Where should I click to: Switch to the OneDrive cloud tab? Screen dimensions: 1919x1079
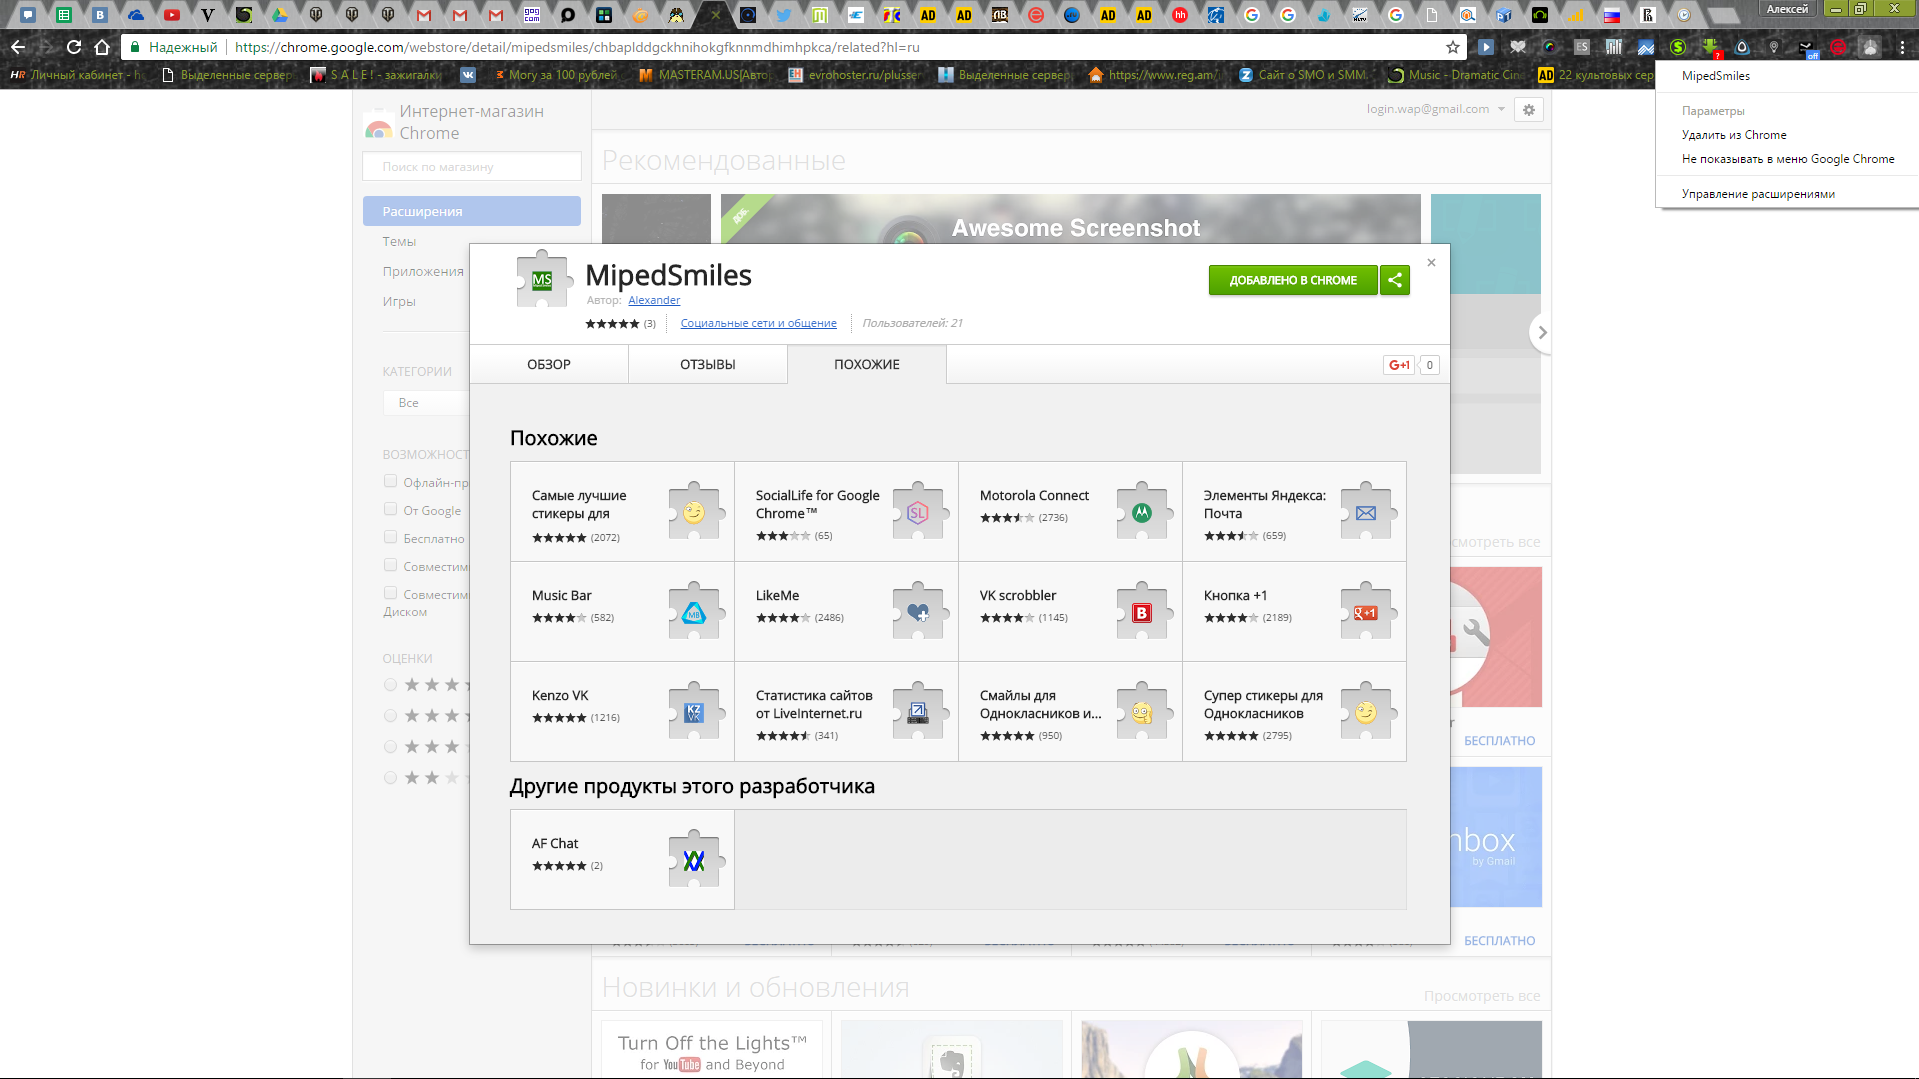(136, 15)
